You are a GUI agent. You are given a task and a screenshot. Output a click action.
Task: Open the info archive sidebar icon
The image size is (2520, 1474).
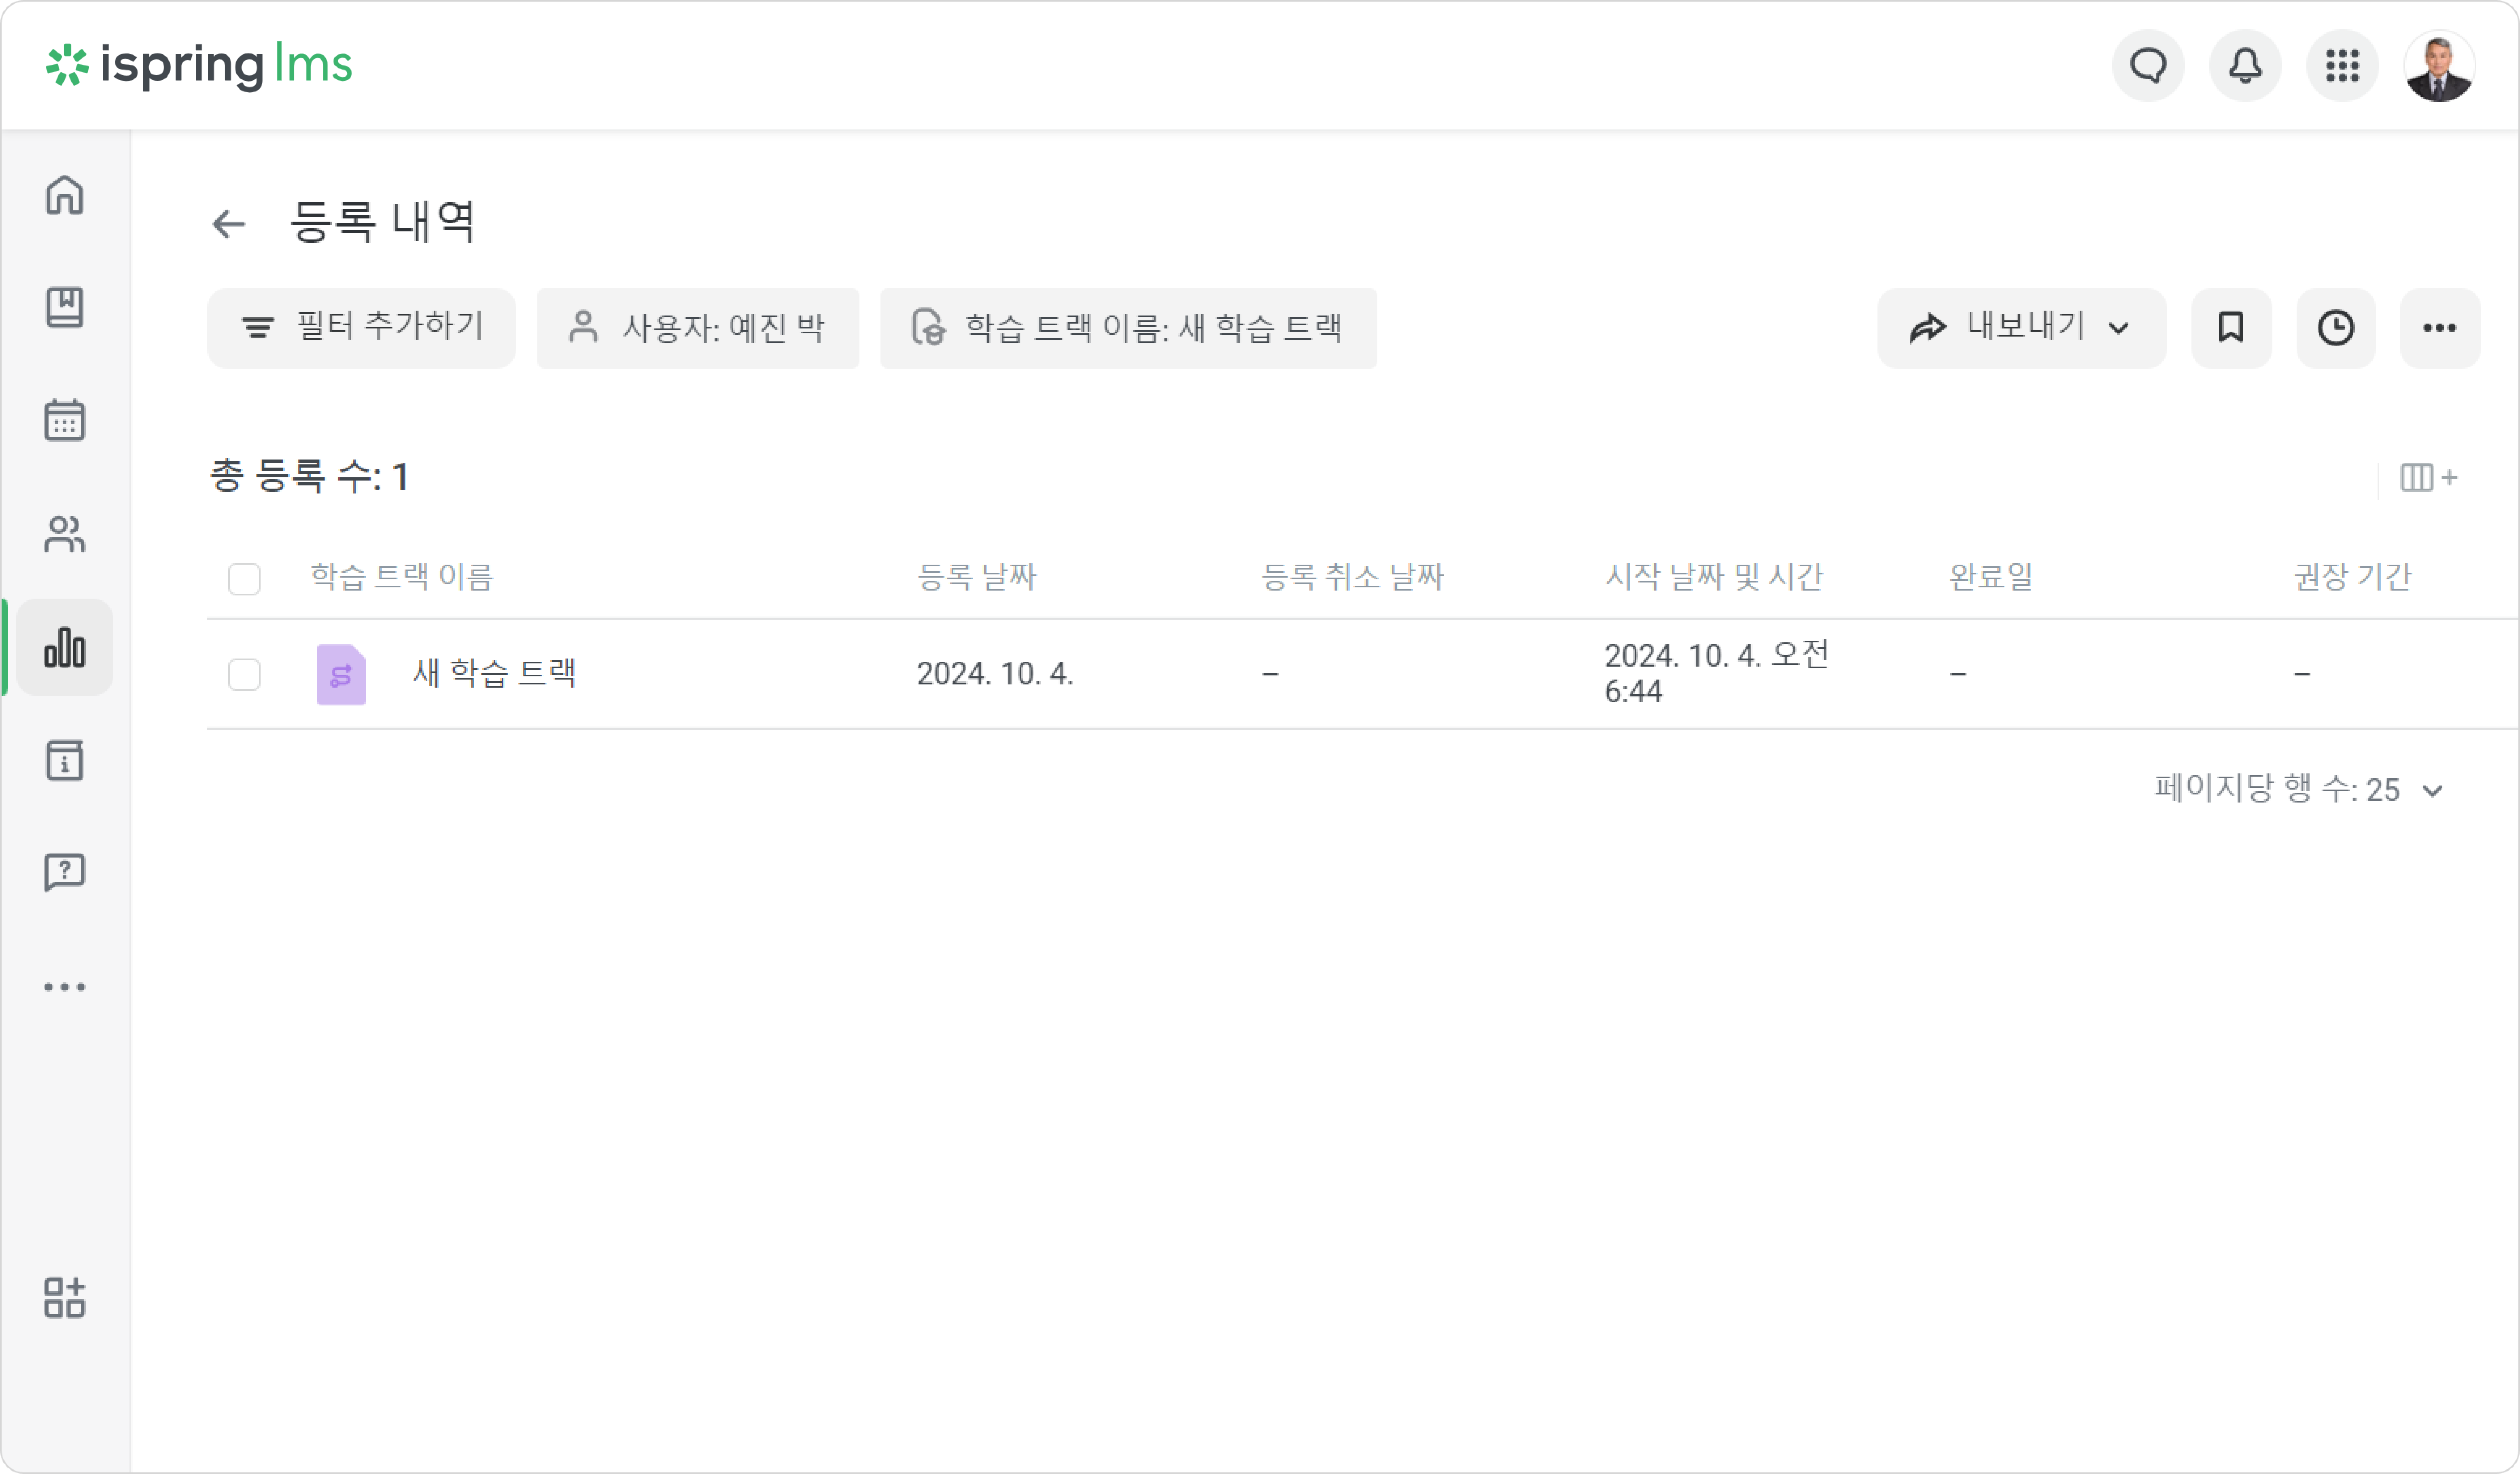(65, 760)
